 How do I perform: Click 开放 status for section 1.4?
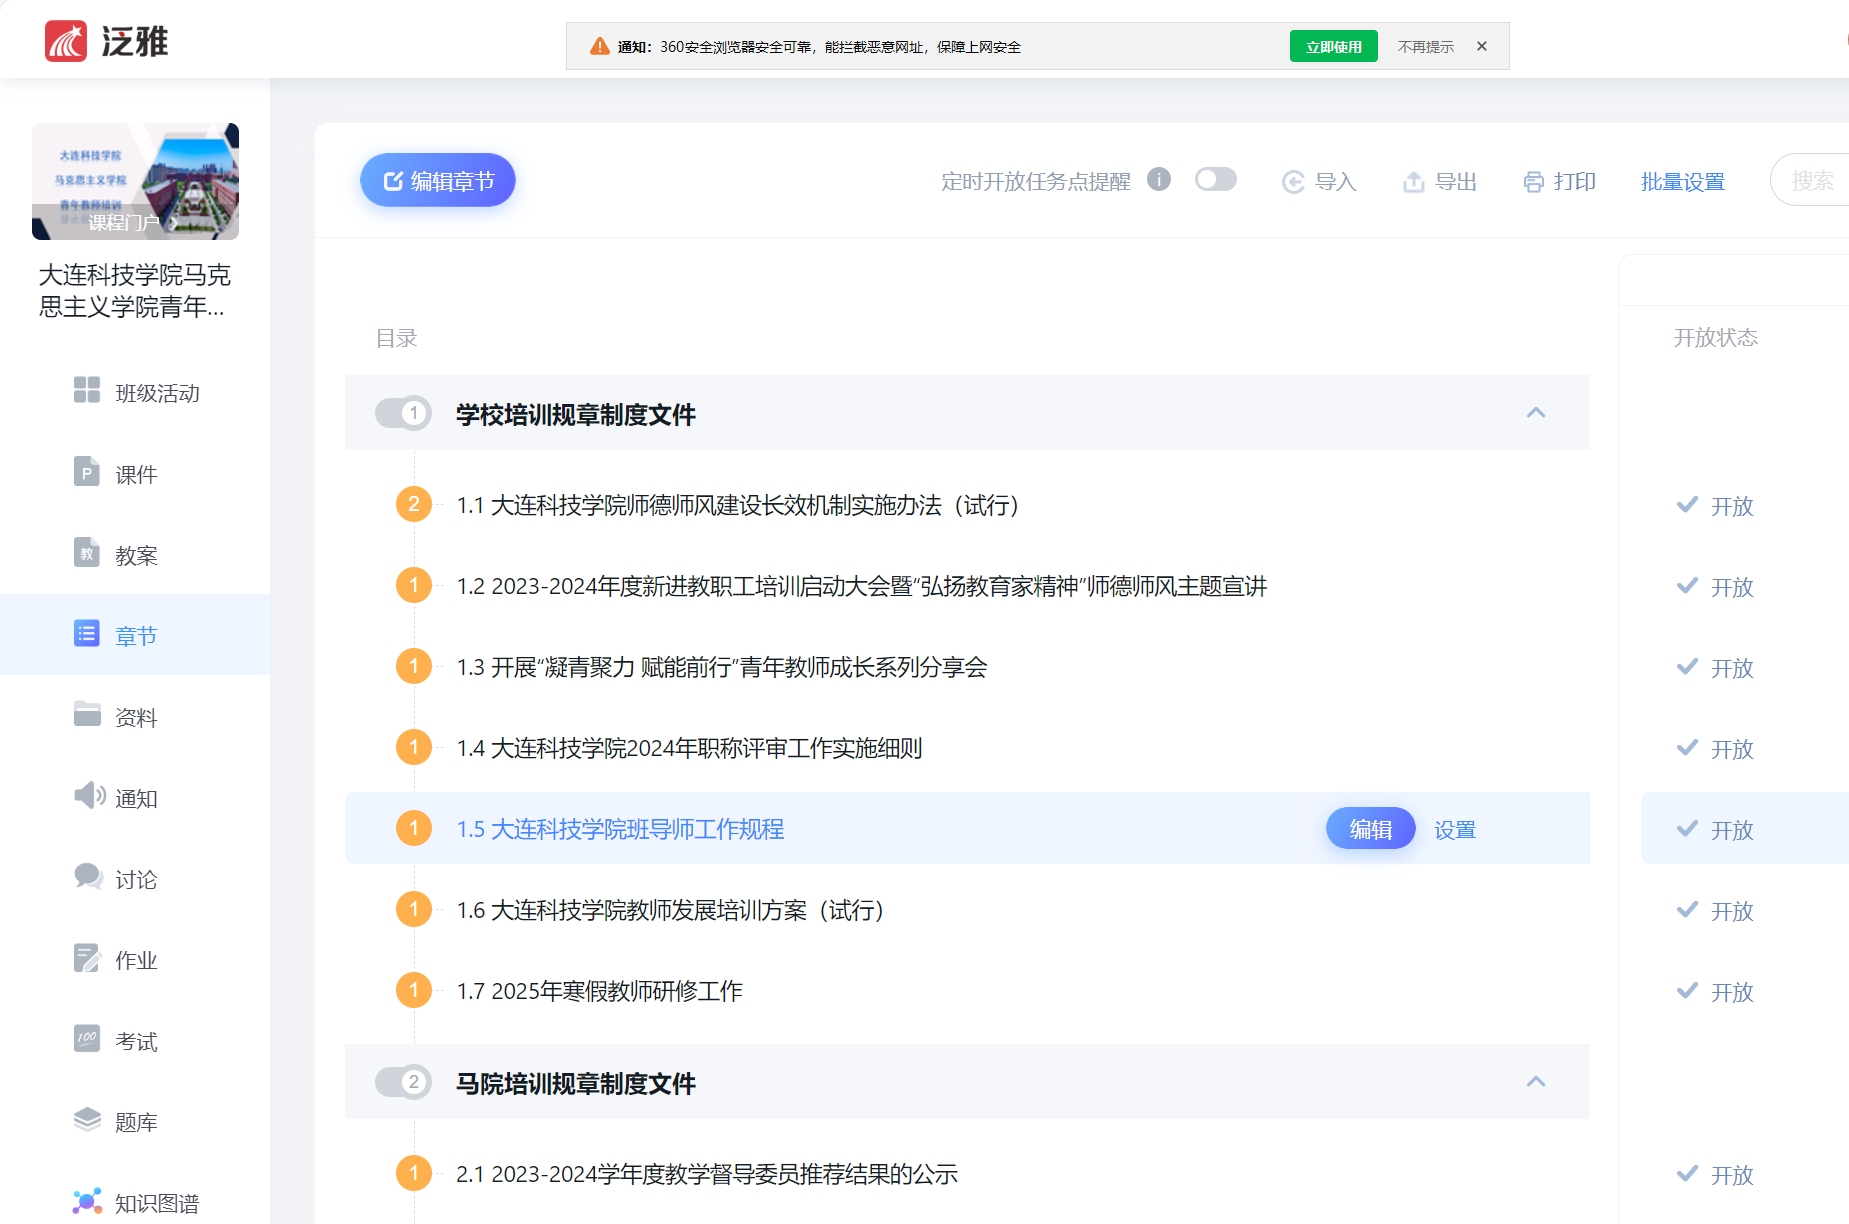(1716, 749)
